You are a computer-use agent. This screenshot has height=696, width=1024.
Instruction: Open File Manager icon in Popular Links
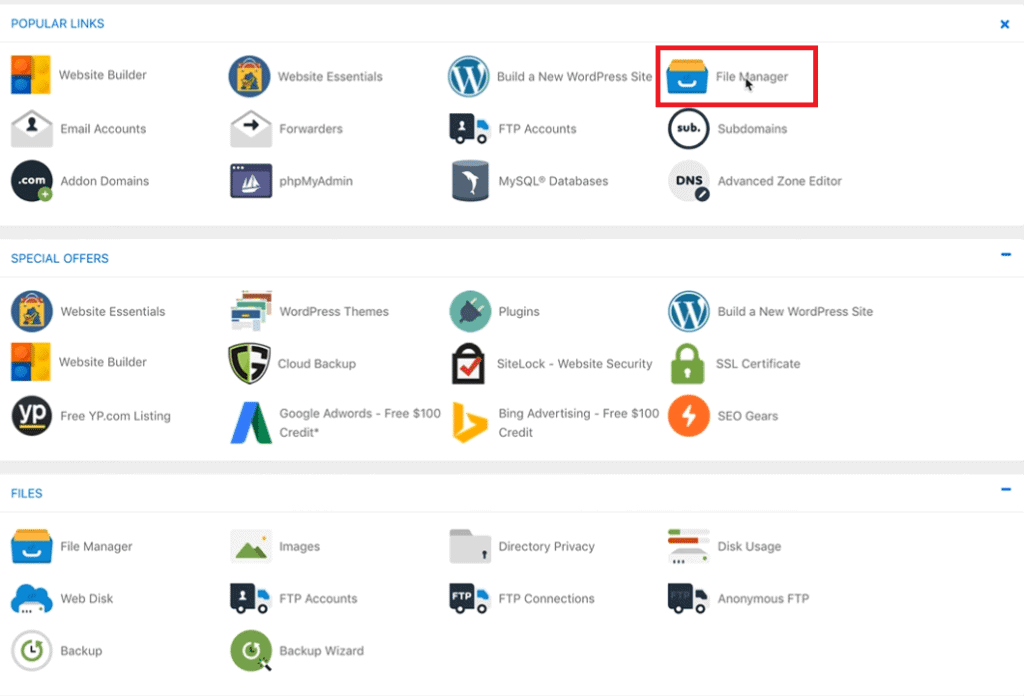tap(687, 76)
